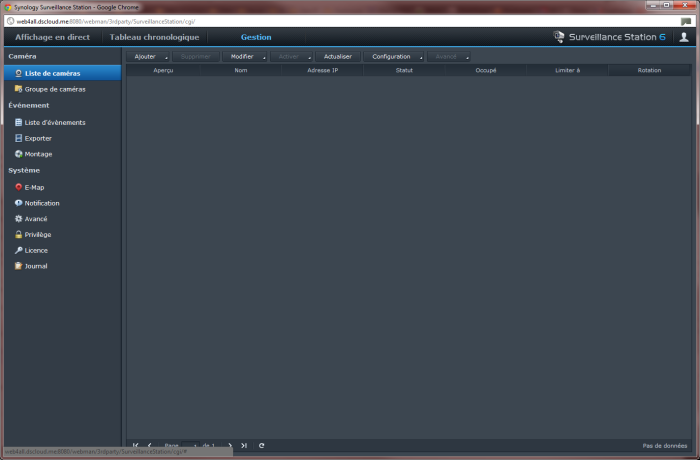Viewport: 700px width, 460px height.
Task: Click the user account icon
Action: click(684, 37)
